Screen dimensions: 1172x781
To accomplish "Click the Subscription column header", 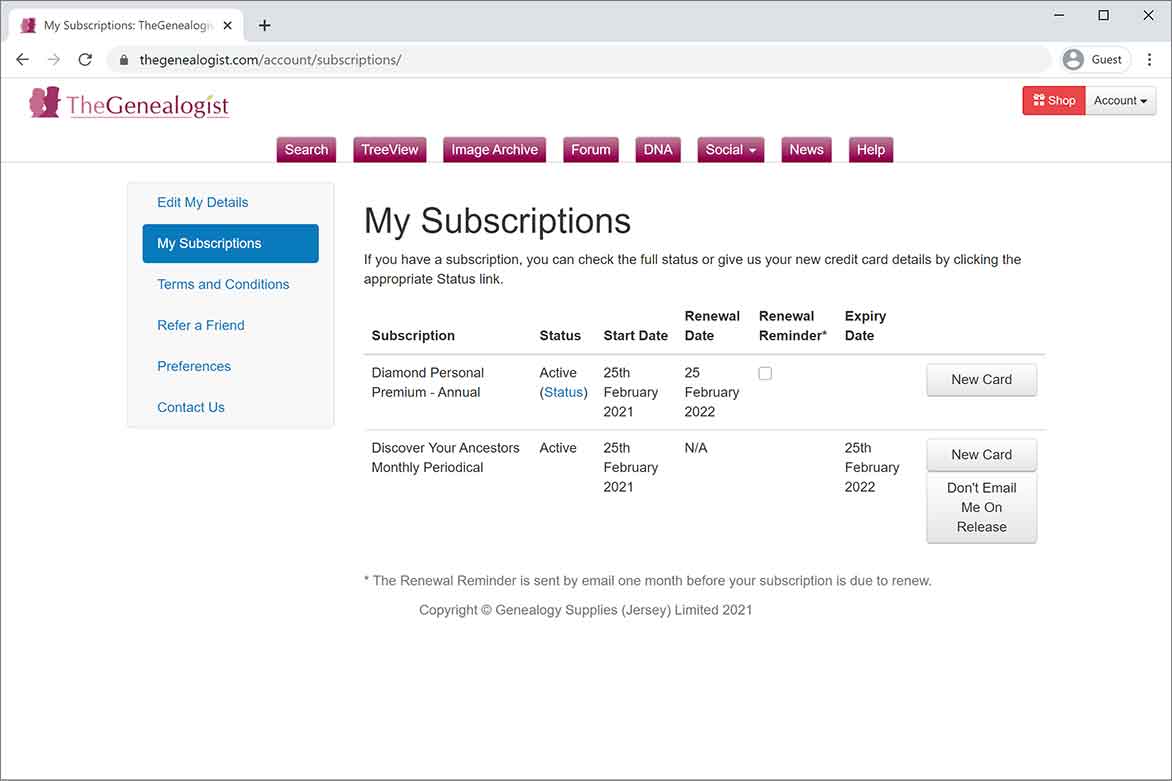I will (x=413, y=336).
